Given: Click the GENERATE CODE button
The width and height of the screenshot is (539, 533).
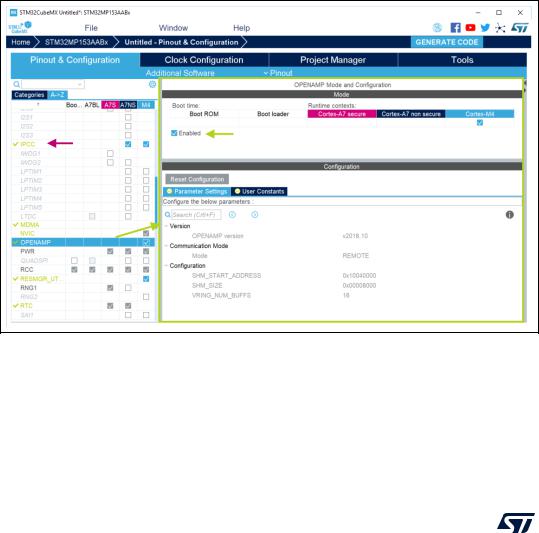Looking at the screenshot, I should coord(447,42).
